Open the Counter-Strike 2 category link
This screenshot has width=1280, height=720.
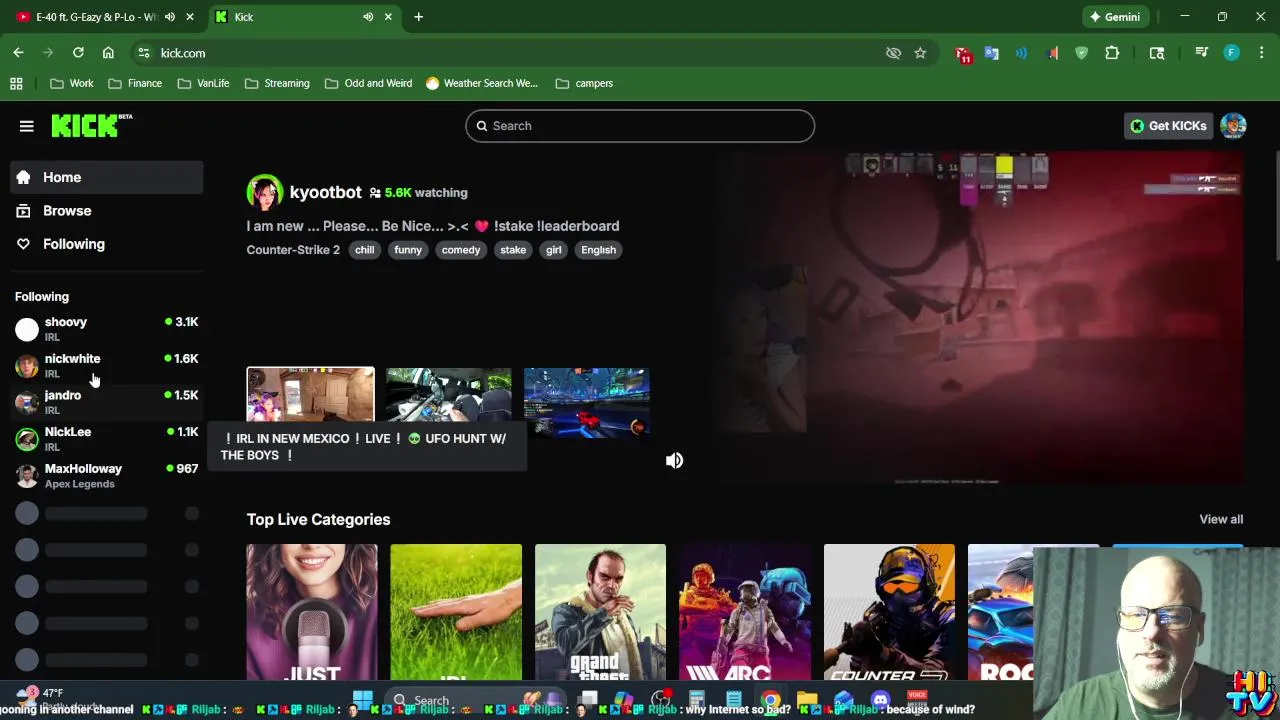click(x=293, y=250)
